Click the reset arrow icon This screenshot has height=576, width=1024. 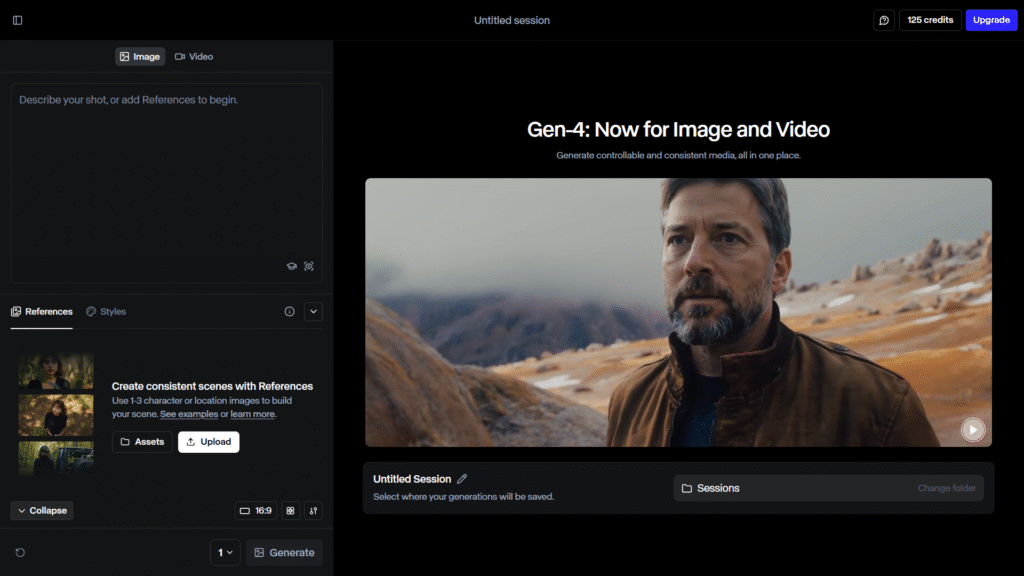click(20, 552)
